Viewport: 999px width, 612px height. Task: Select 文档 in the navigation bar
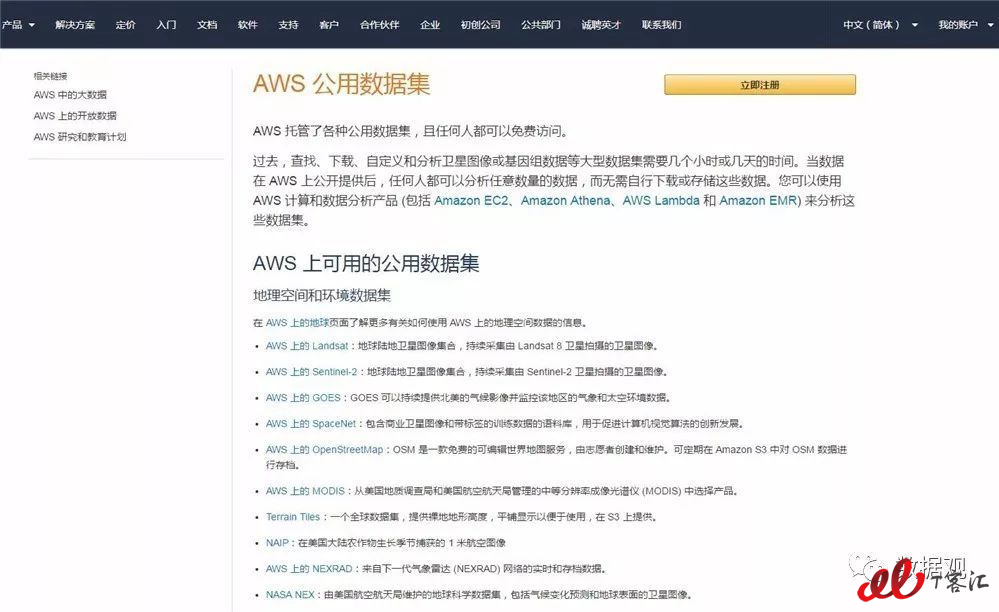click(x=207, y=25)
